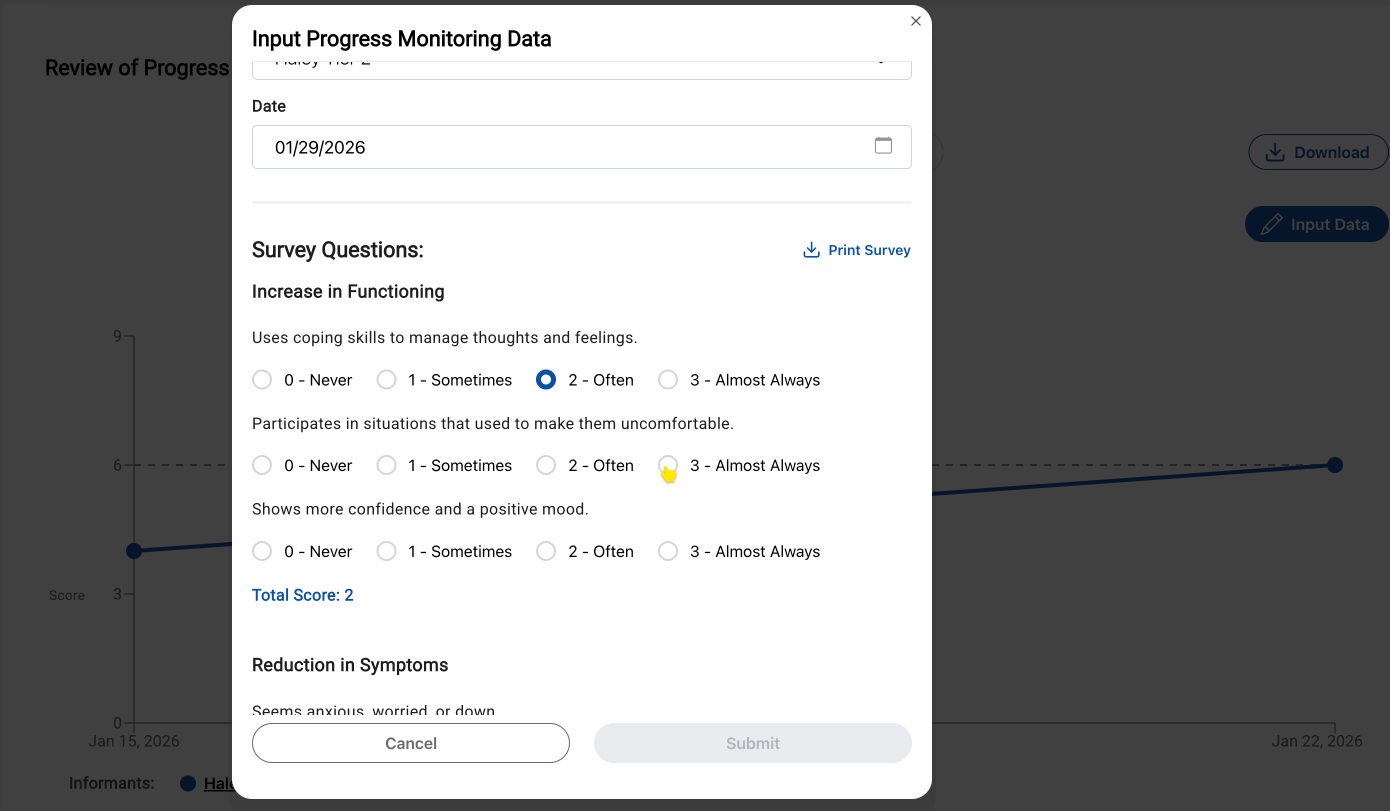Click the Total Score: 2 text
This screenshot has height=811, width=1390.
coord(302,595)
